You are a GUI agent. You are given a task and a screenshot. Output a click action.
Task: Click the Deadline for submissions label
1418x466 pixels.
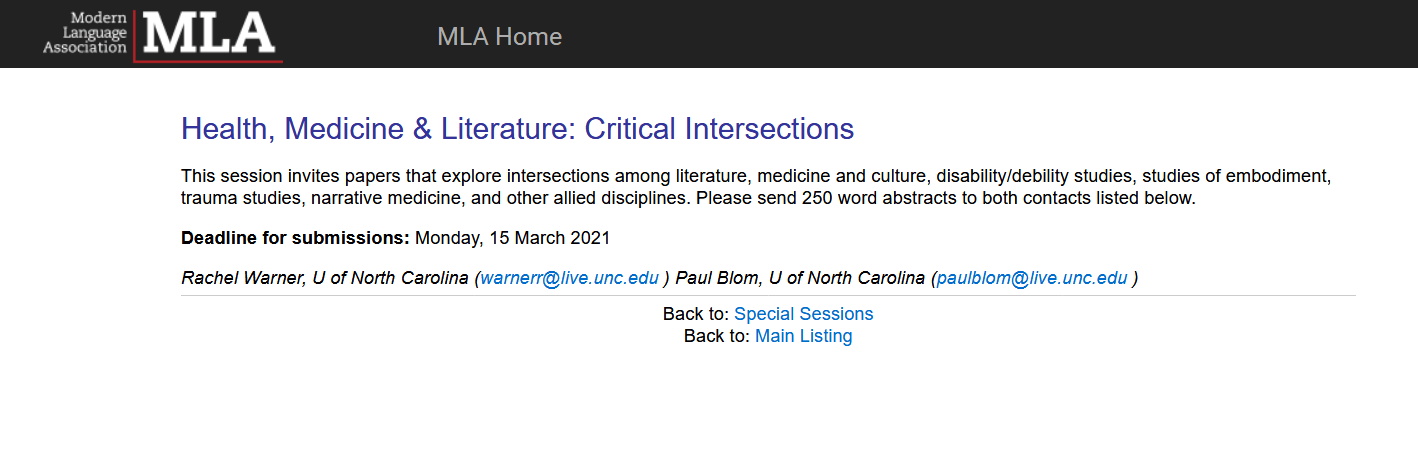(295, 238)
